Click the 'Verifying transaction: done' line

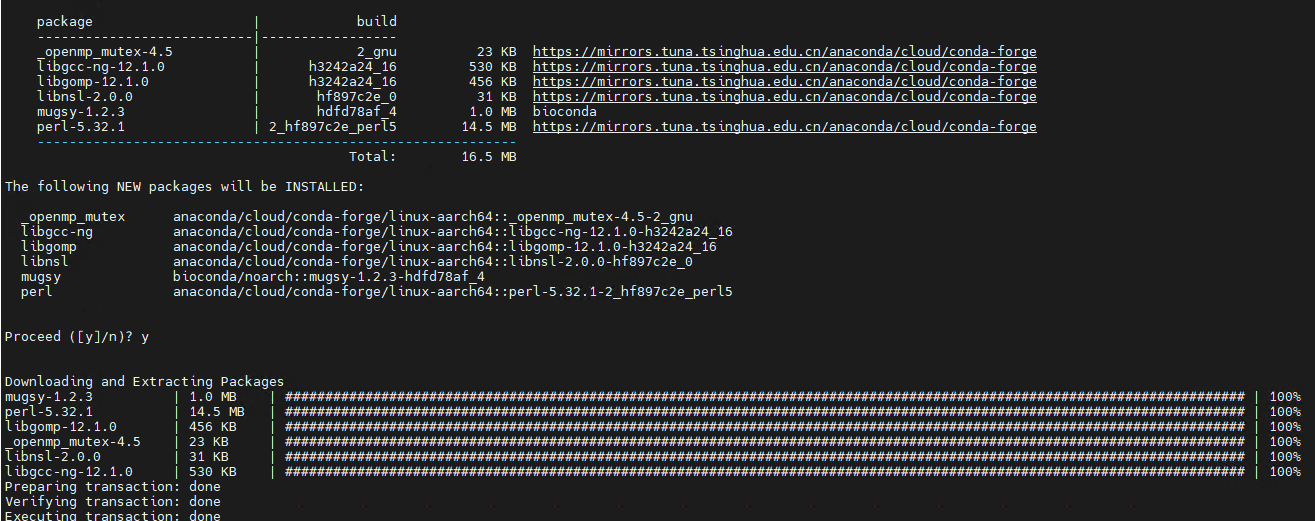[x=113, y=501]
